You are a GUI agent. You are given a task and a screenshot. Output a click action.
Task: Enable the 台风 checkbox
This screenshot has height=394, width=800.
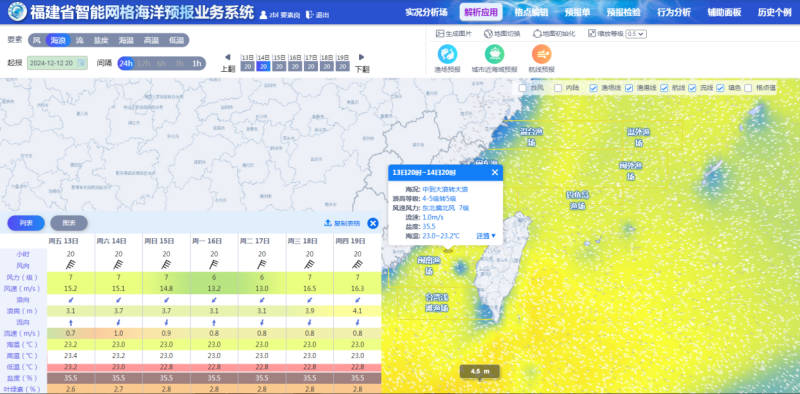pos(522,88)
